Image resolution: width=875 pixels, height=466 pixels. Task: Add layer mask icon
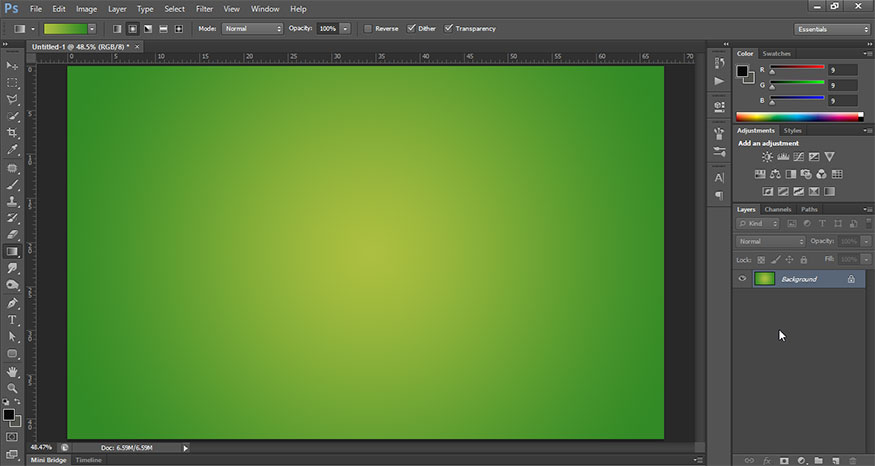pyautogui.click(x=784, y=460)
